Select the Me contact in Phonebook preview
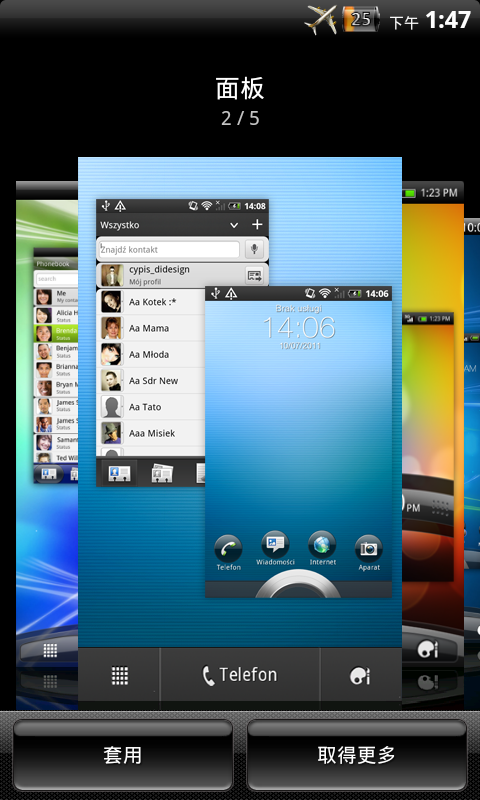This screenshot has height=800, width=480. point(57,296)
